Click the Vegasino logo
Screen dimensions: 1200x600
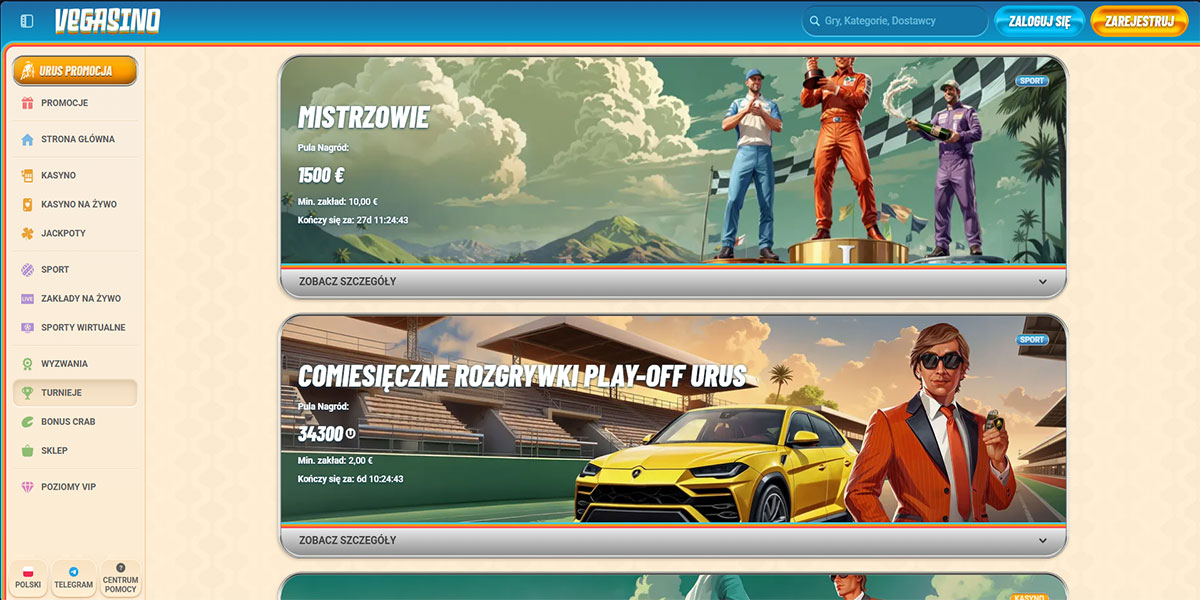(x=107, y=21)
